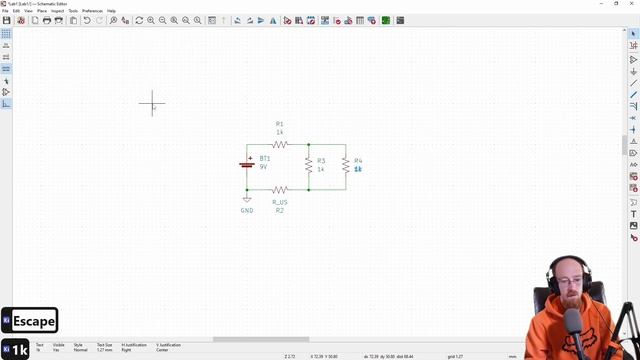
Task: Open the Find tool magnifier icon
Action: tap(113, 20)
